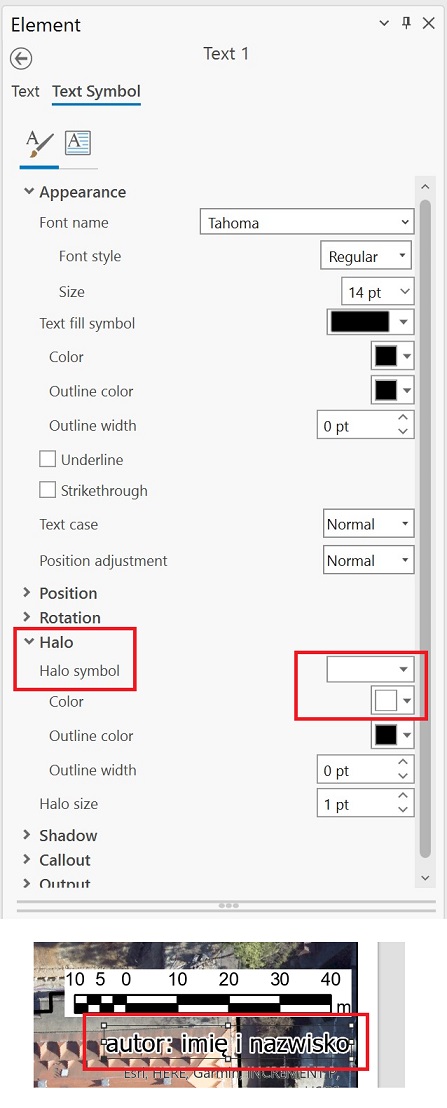The image size is (447, 1108).
Task: Enable the Strikethrough checkbox
Action: 47,490
